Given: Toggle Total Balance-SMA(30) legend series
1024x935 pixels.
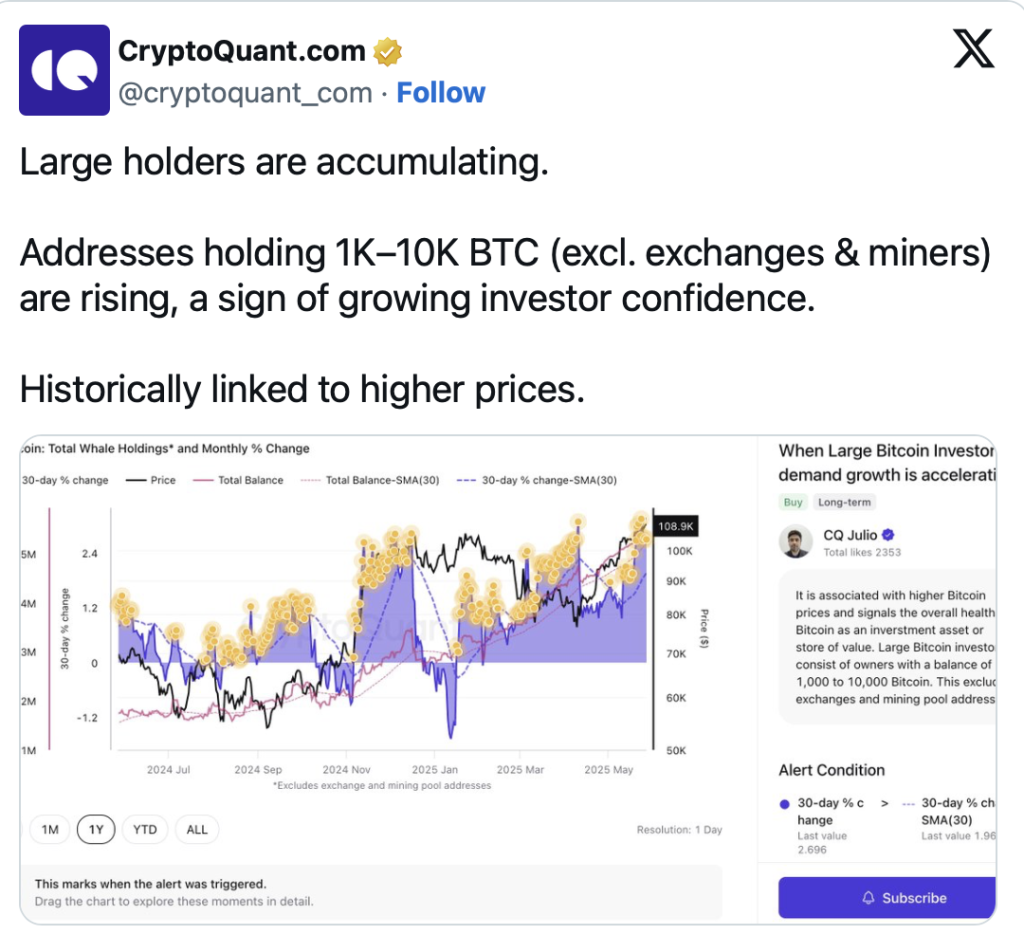Looking at the screenshot, I should [x=370, y=480].
